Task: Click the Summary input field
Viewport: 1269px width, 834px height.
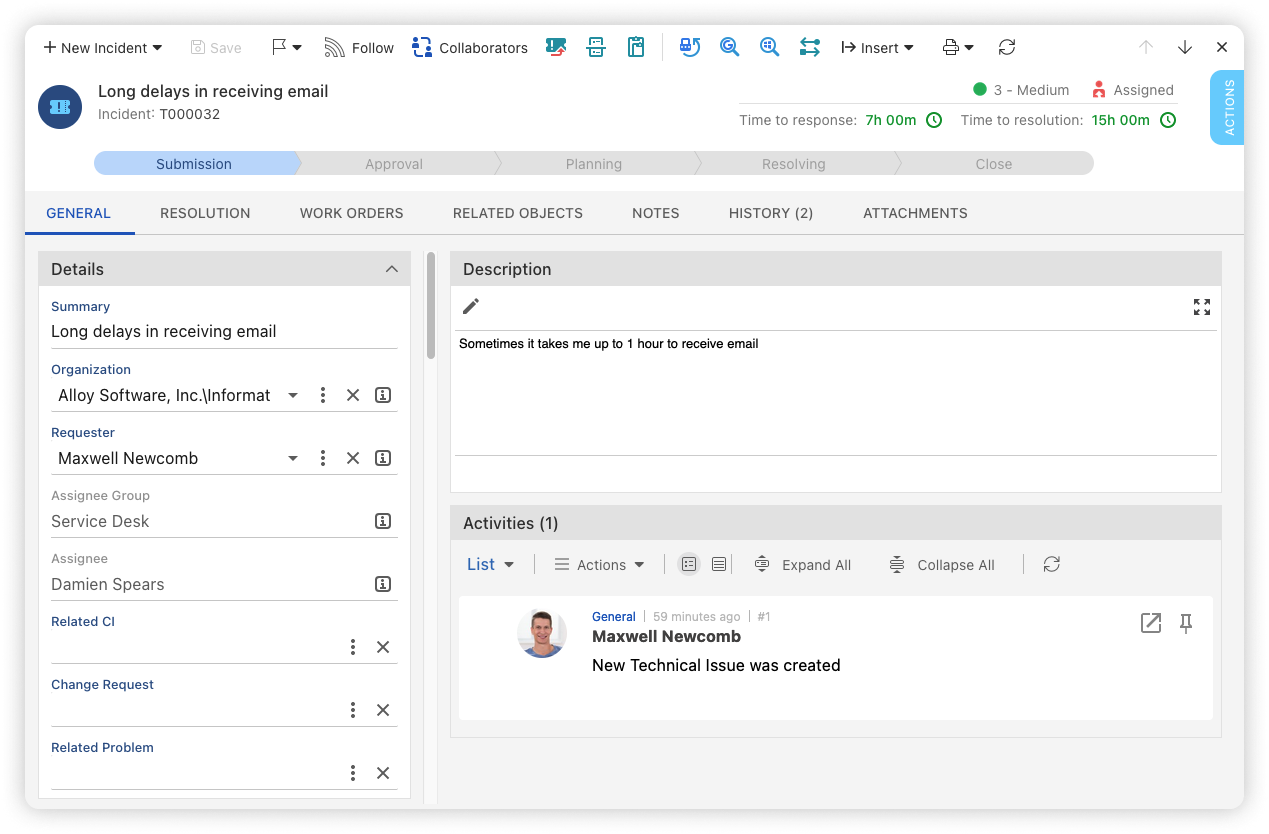Action: [224, 332]
